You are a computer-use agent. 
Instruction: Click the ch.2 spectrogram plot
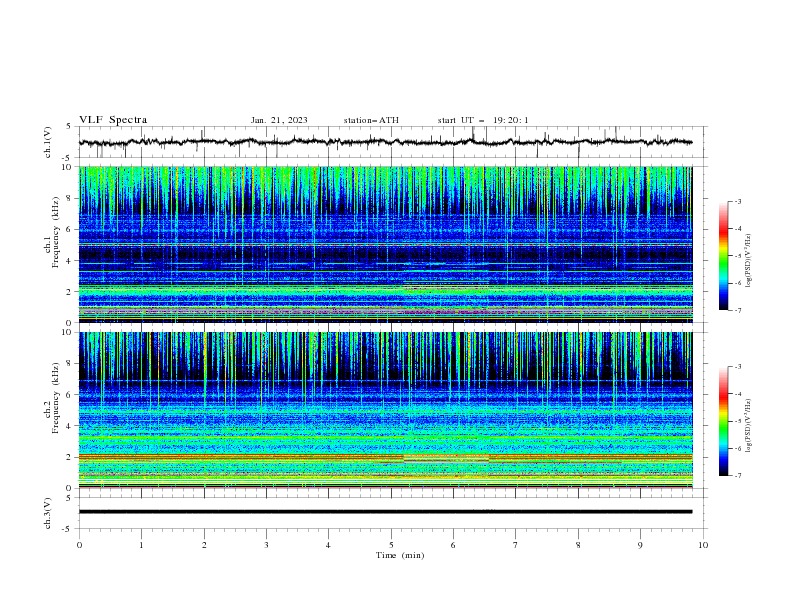[386, 410]
